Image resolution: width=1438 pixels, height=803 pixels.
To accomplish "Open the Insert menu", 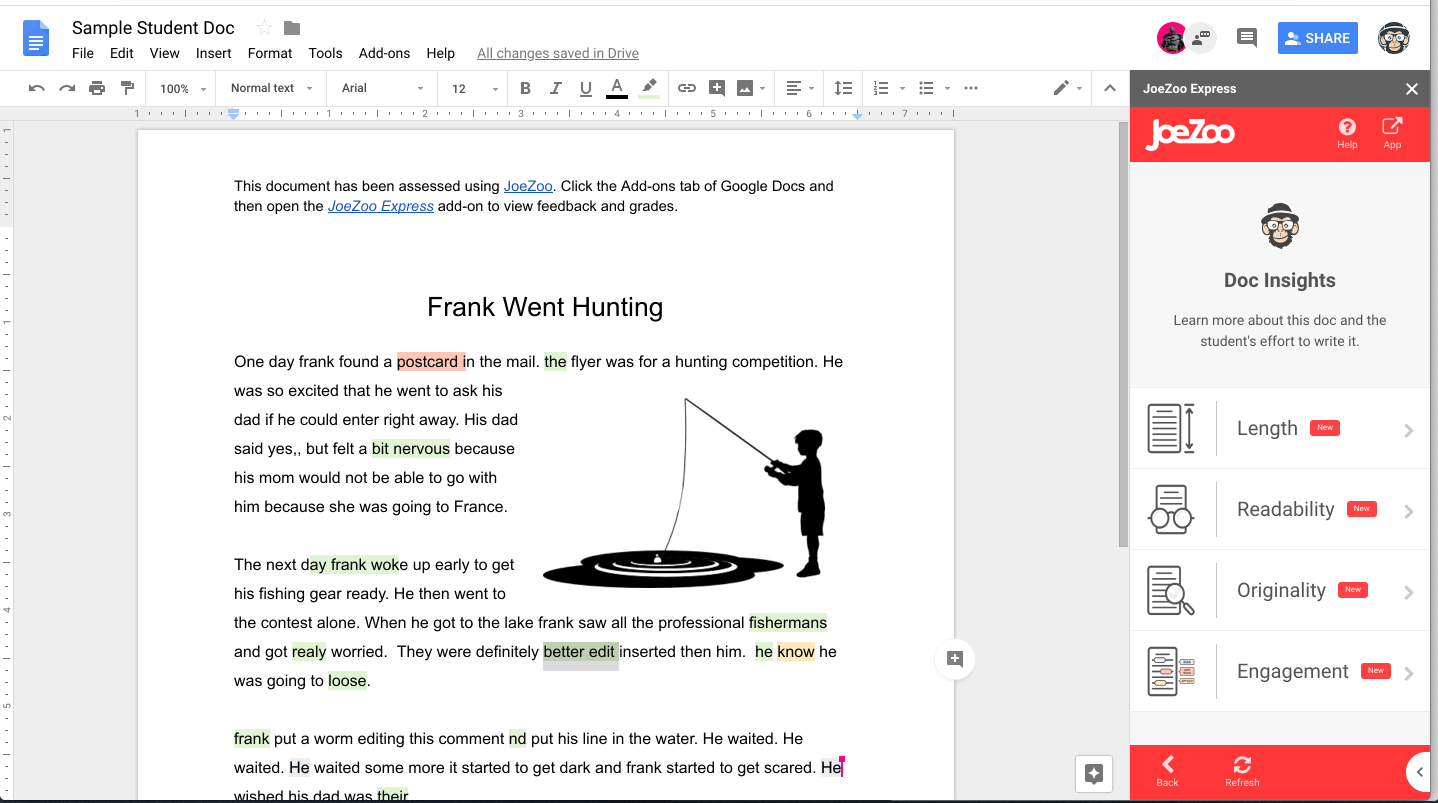I will pyautogui.click(x=214, y=53).
